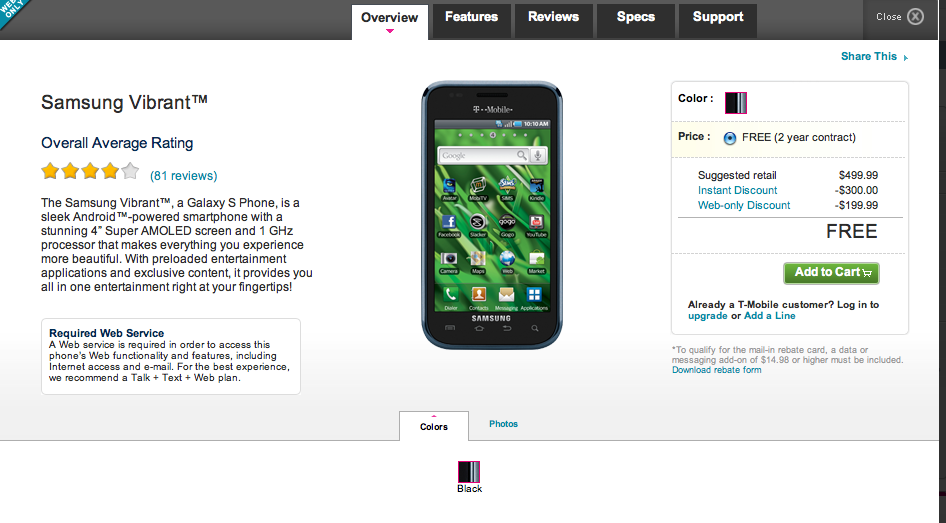Screen dimensions: 946x523
Task: Click the Download rebate form link
Action: click(717, 370)
